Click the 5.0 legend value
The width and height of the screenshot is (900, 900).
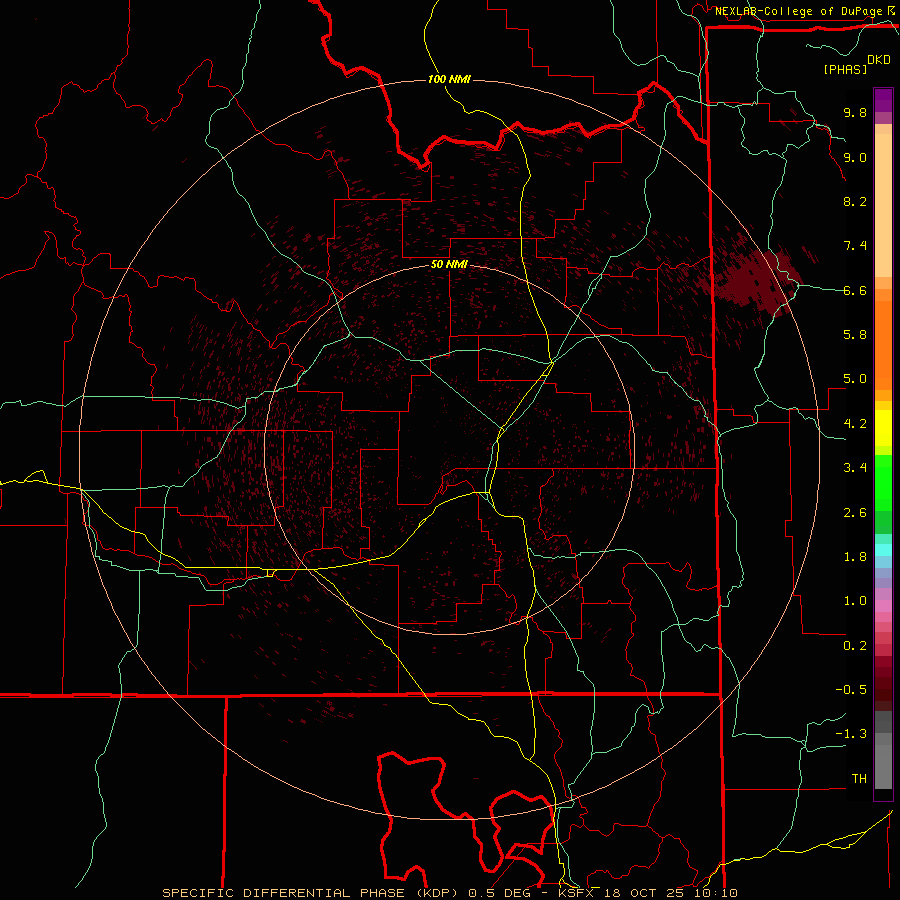click(855, 379)
